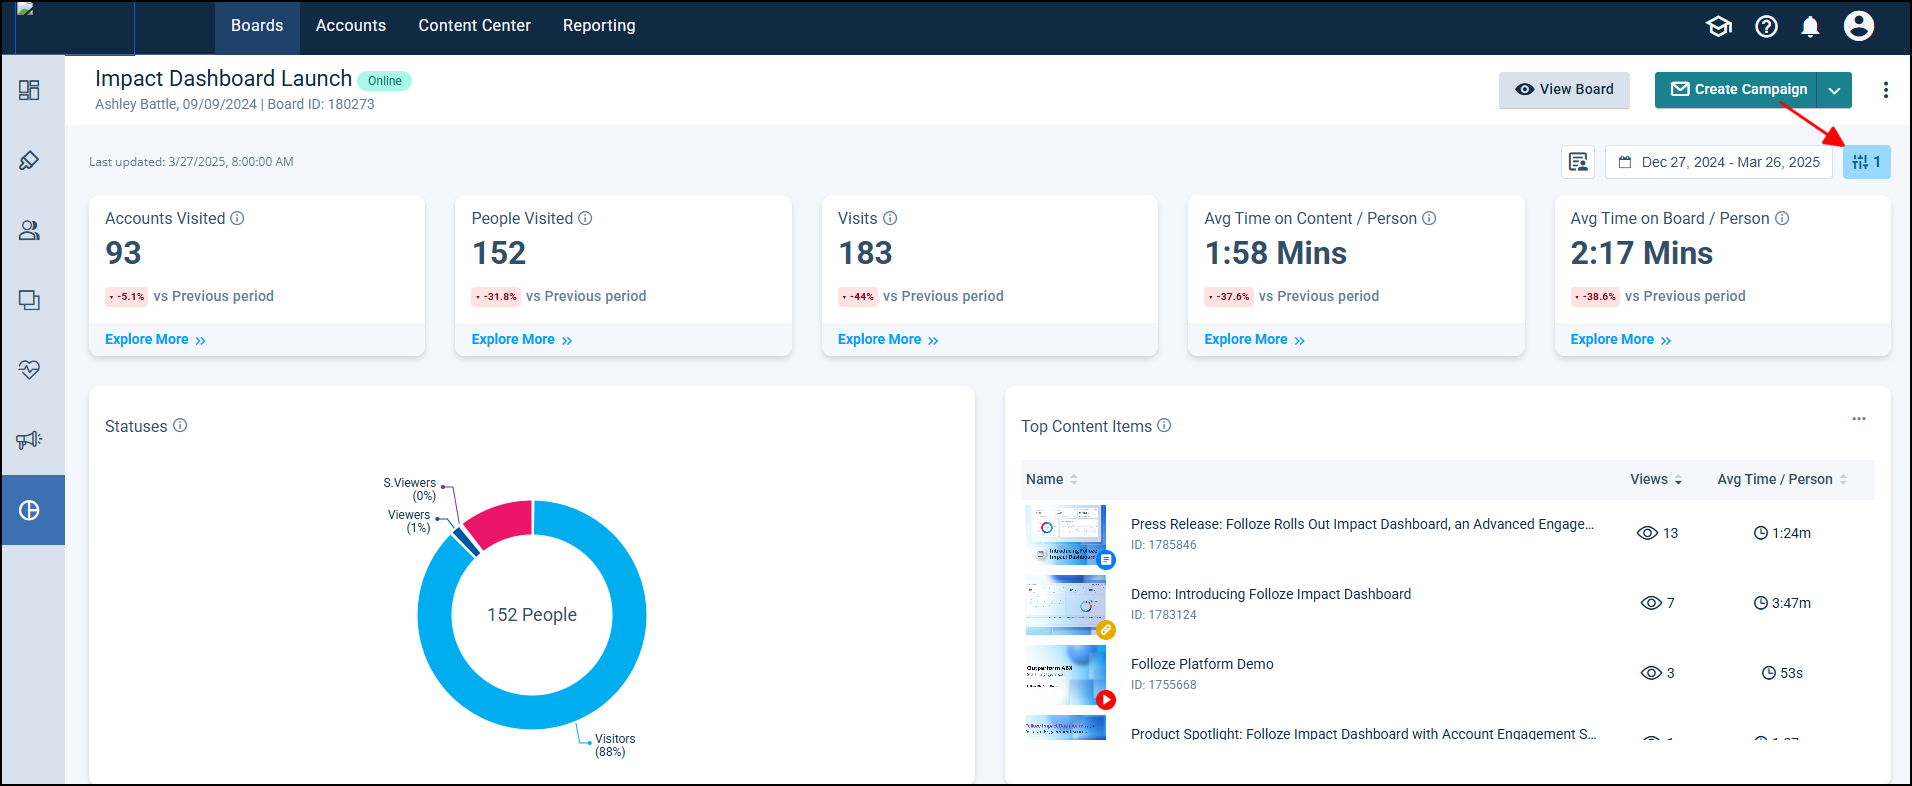The width and height of the screenshot is (1912, 786).
Task: Open the user profile avatar icon
Action: coord(1858,26)
